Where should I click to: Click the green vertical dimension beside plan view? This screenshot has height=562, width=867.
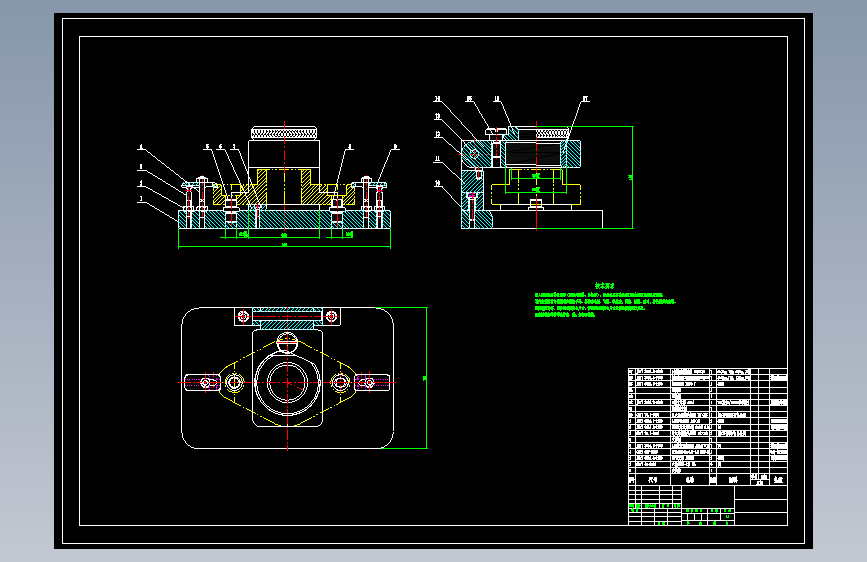tap(425, 378)
